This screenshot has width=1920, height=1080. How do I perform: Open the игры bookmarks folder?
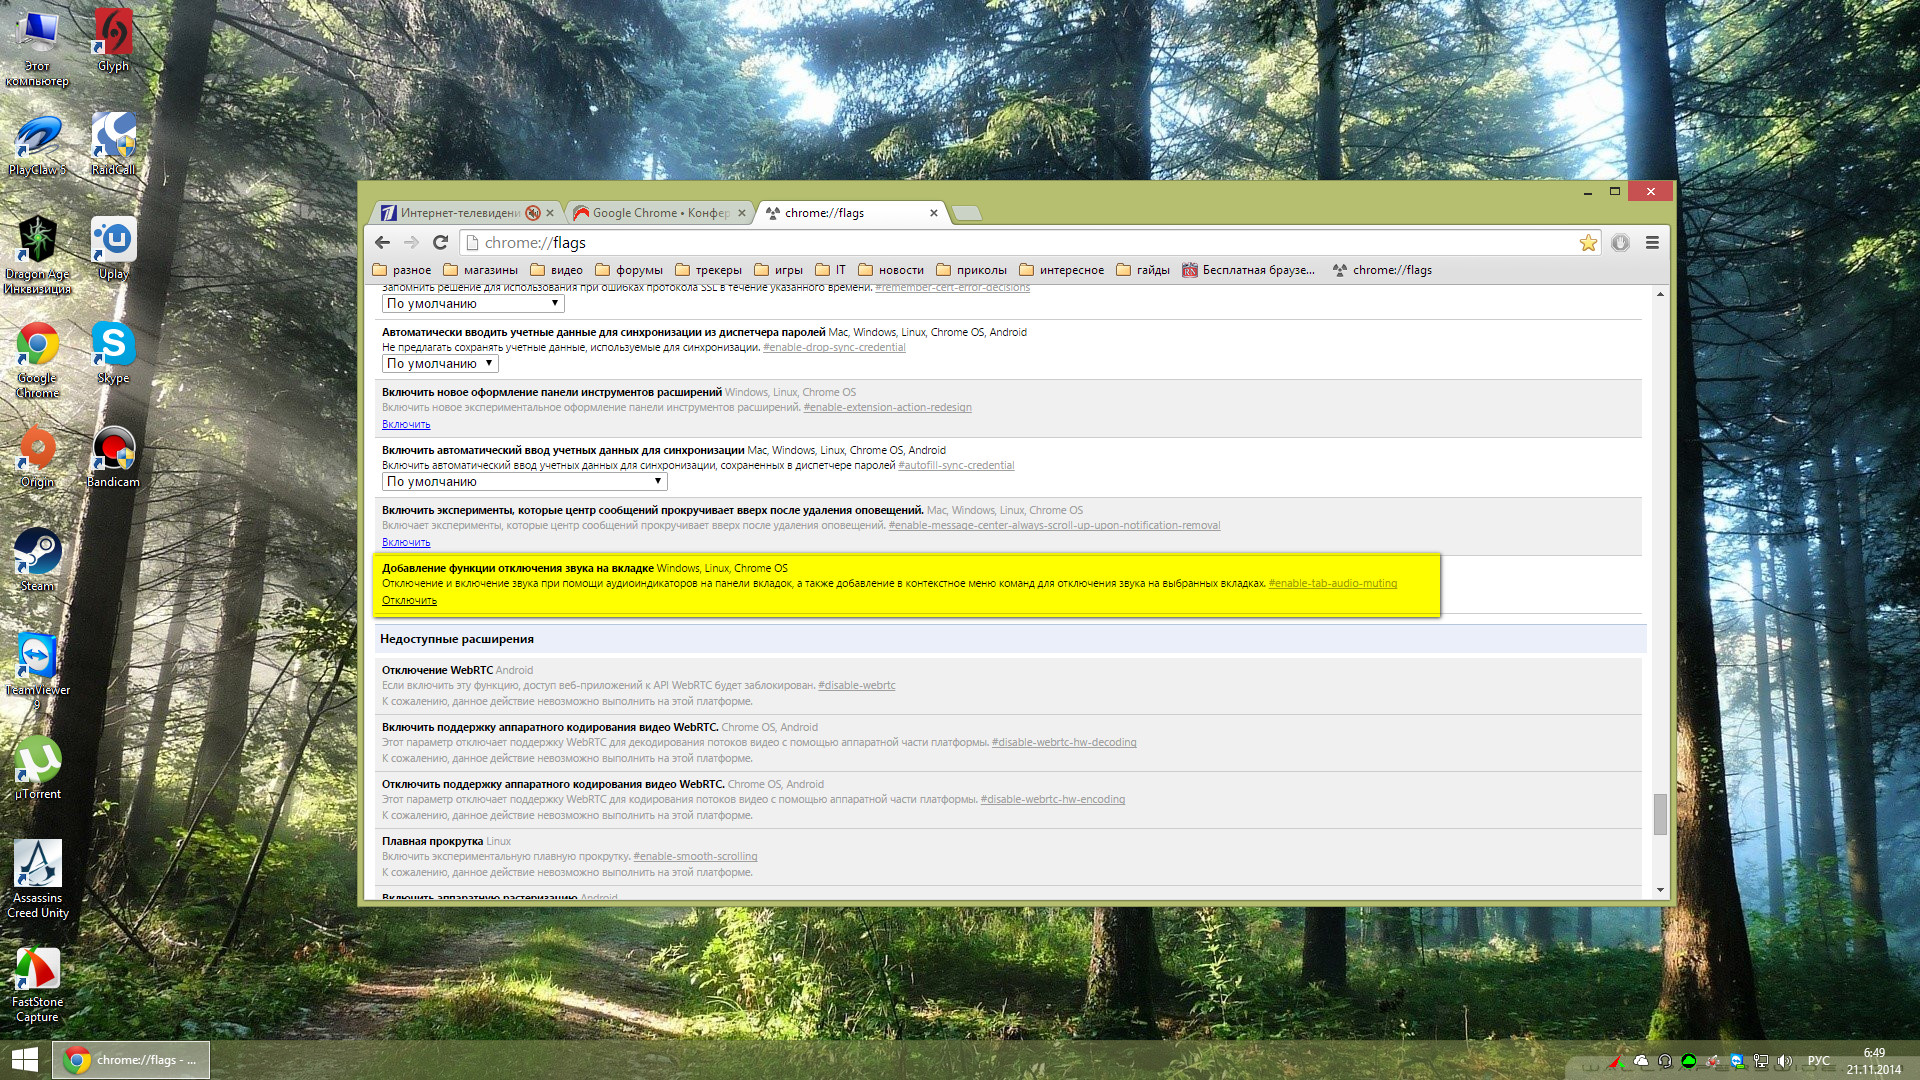click(x=779, y=270)
